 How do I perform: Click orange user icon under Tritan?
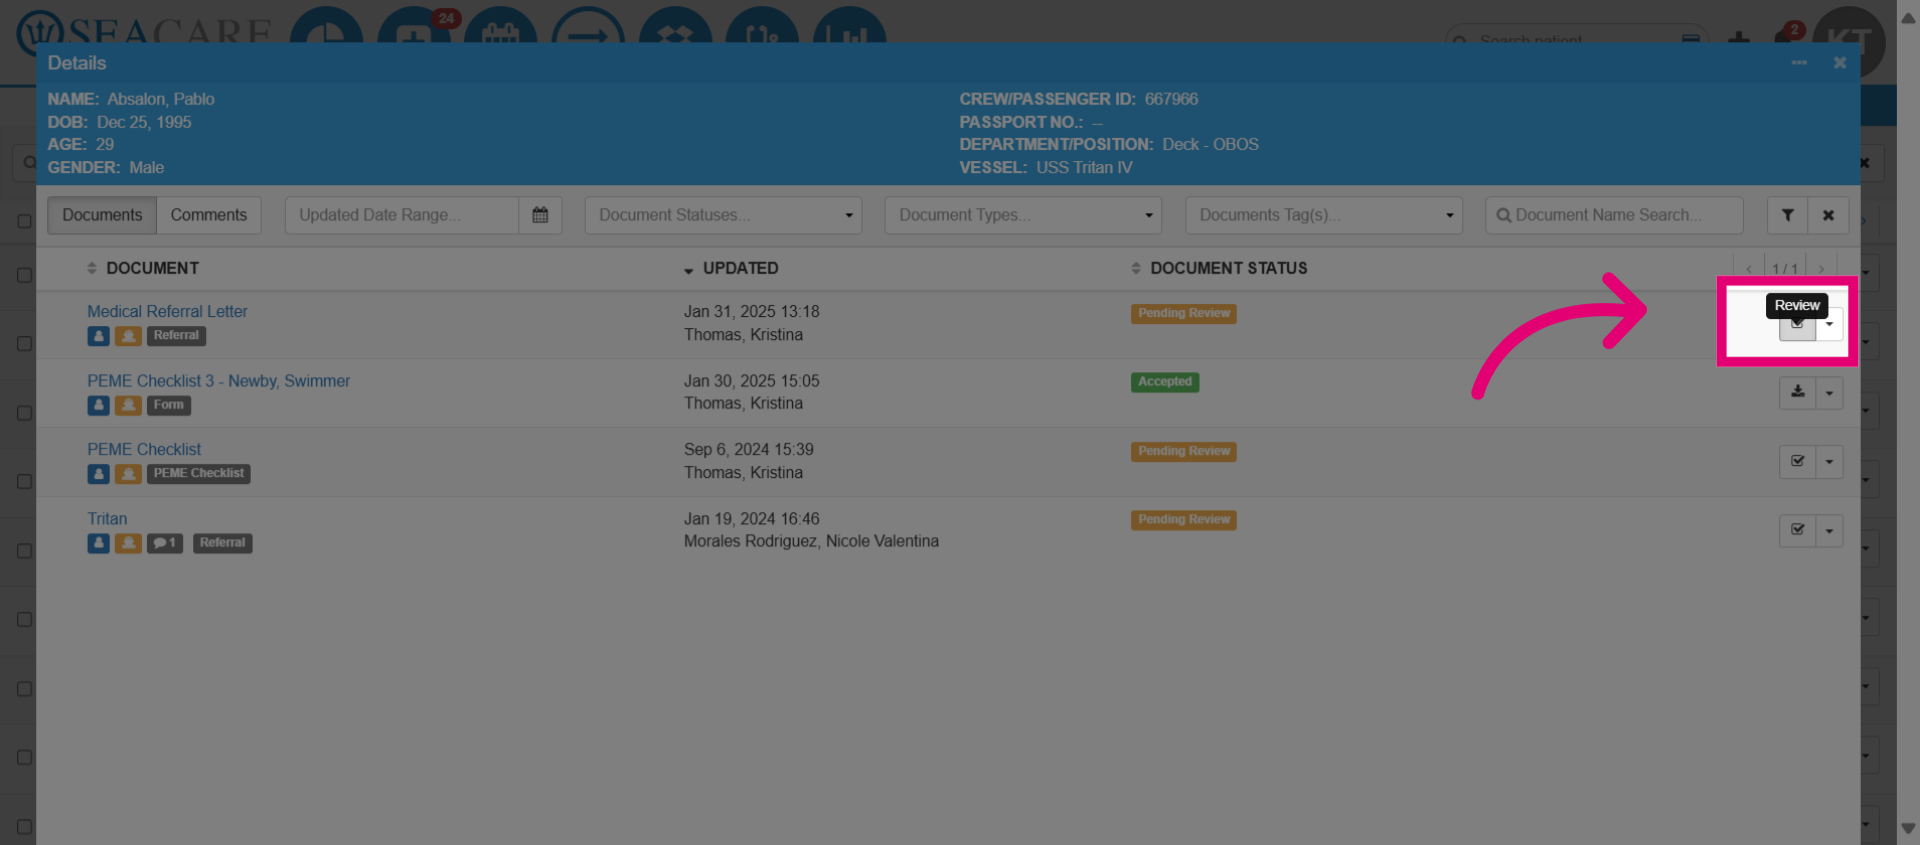click(x=128, y=543)
